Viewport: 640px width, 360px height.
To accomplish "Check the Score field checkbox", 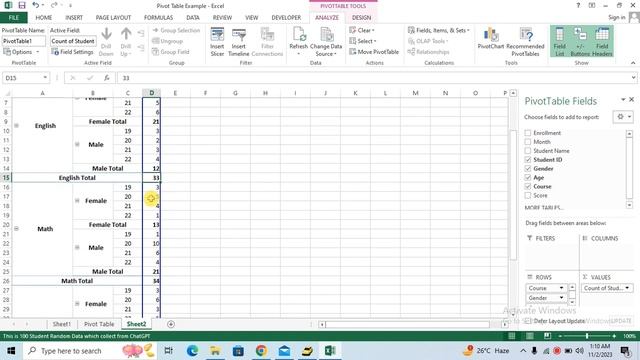I will coord(528,196).
